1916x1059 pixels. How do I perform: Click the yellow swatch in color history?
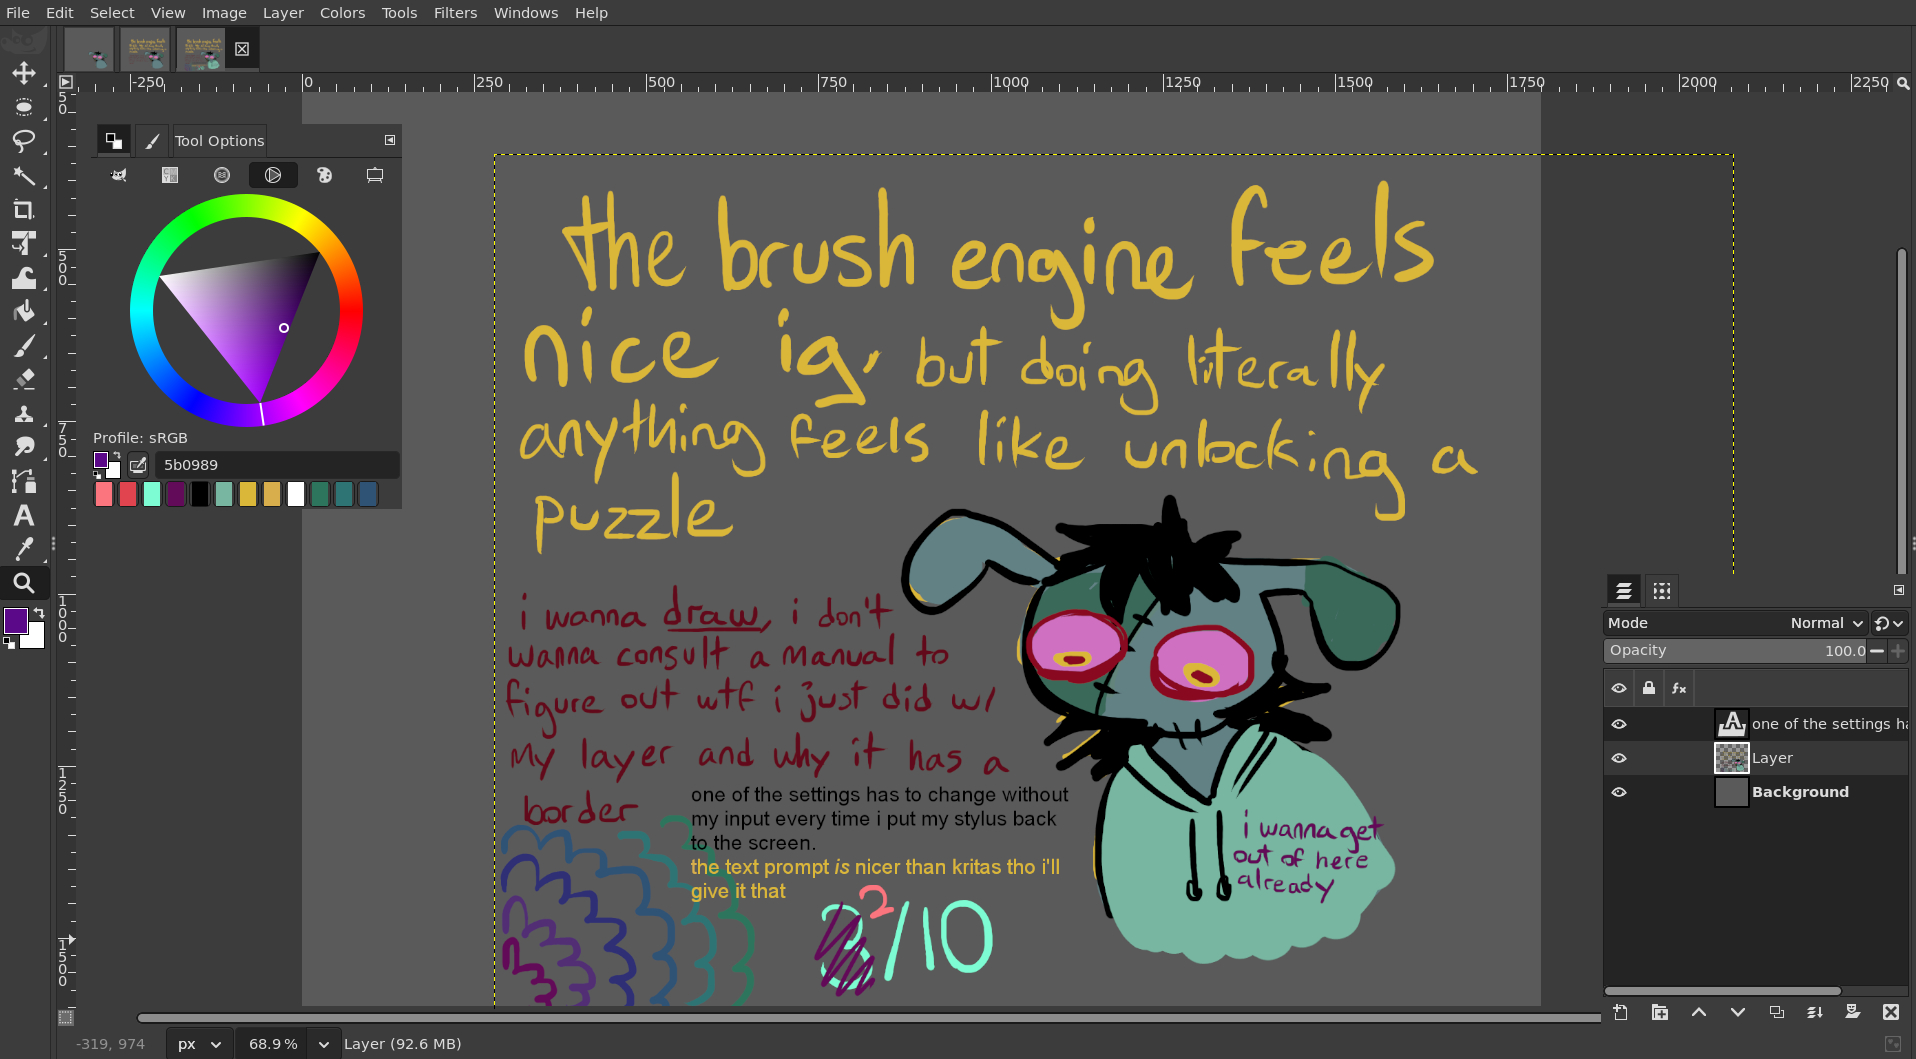point(248,494)
